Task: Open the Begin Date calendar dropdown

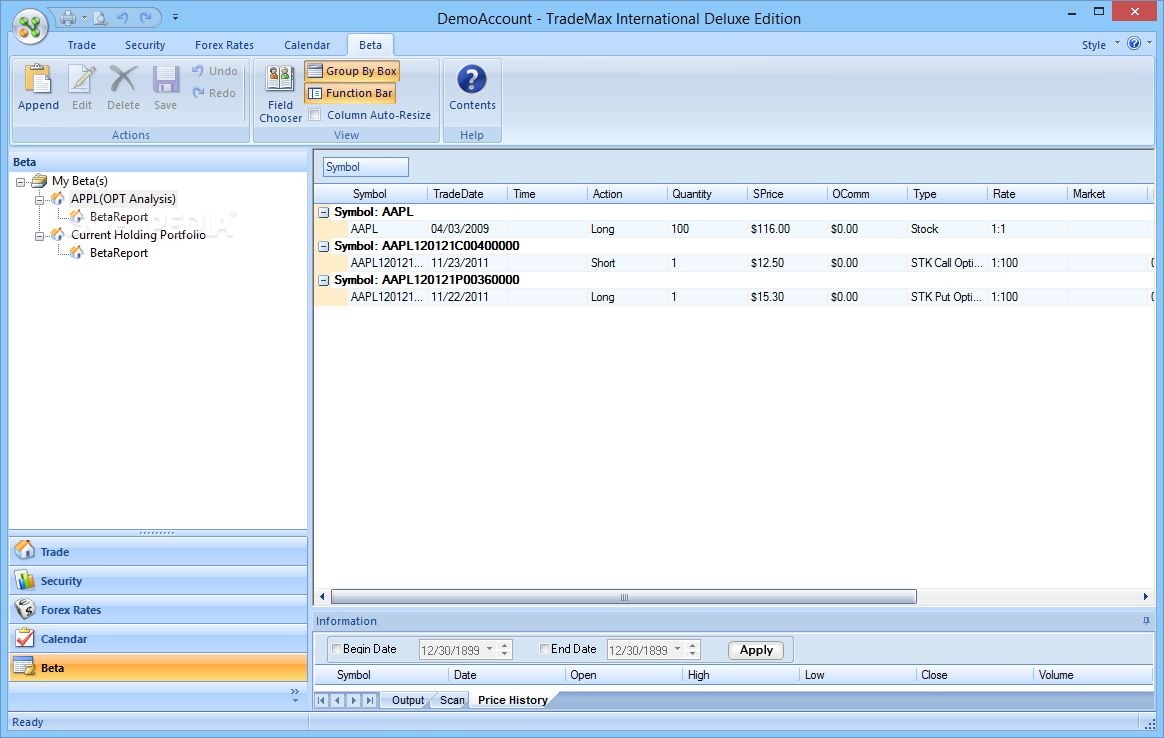Action: pyautogui.click(x=489, y=650)
